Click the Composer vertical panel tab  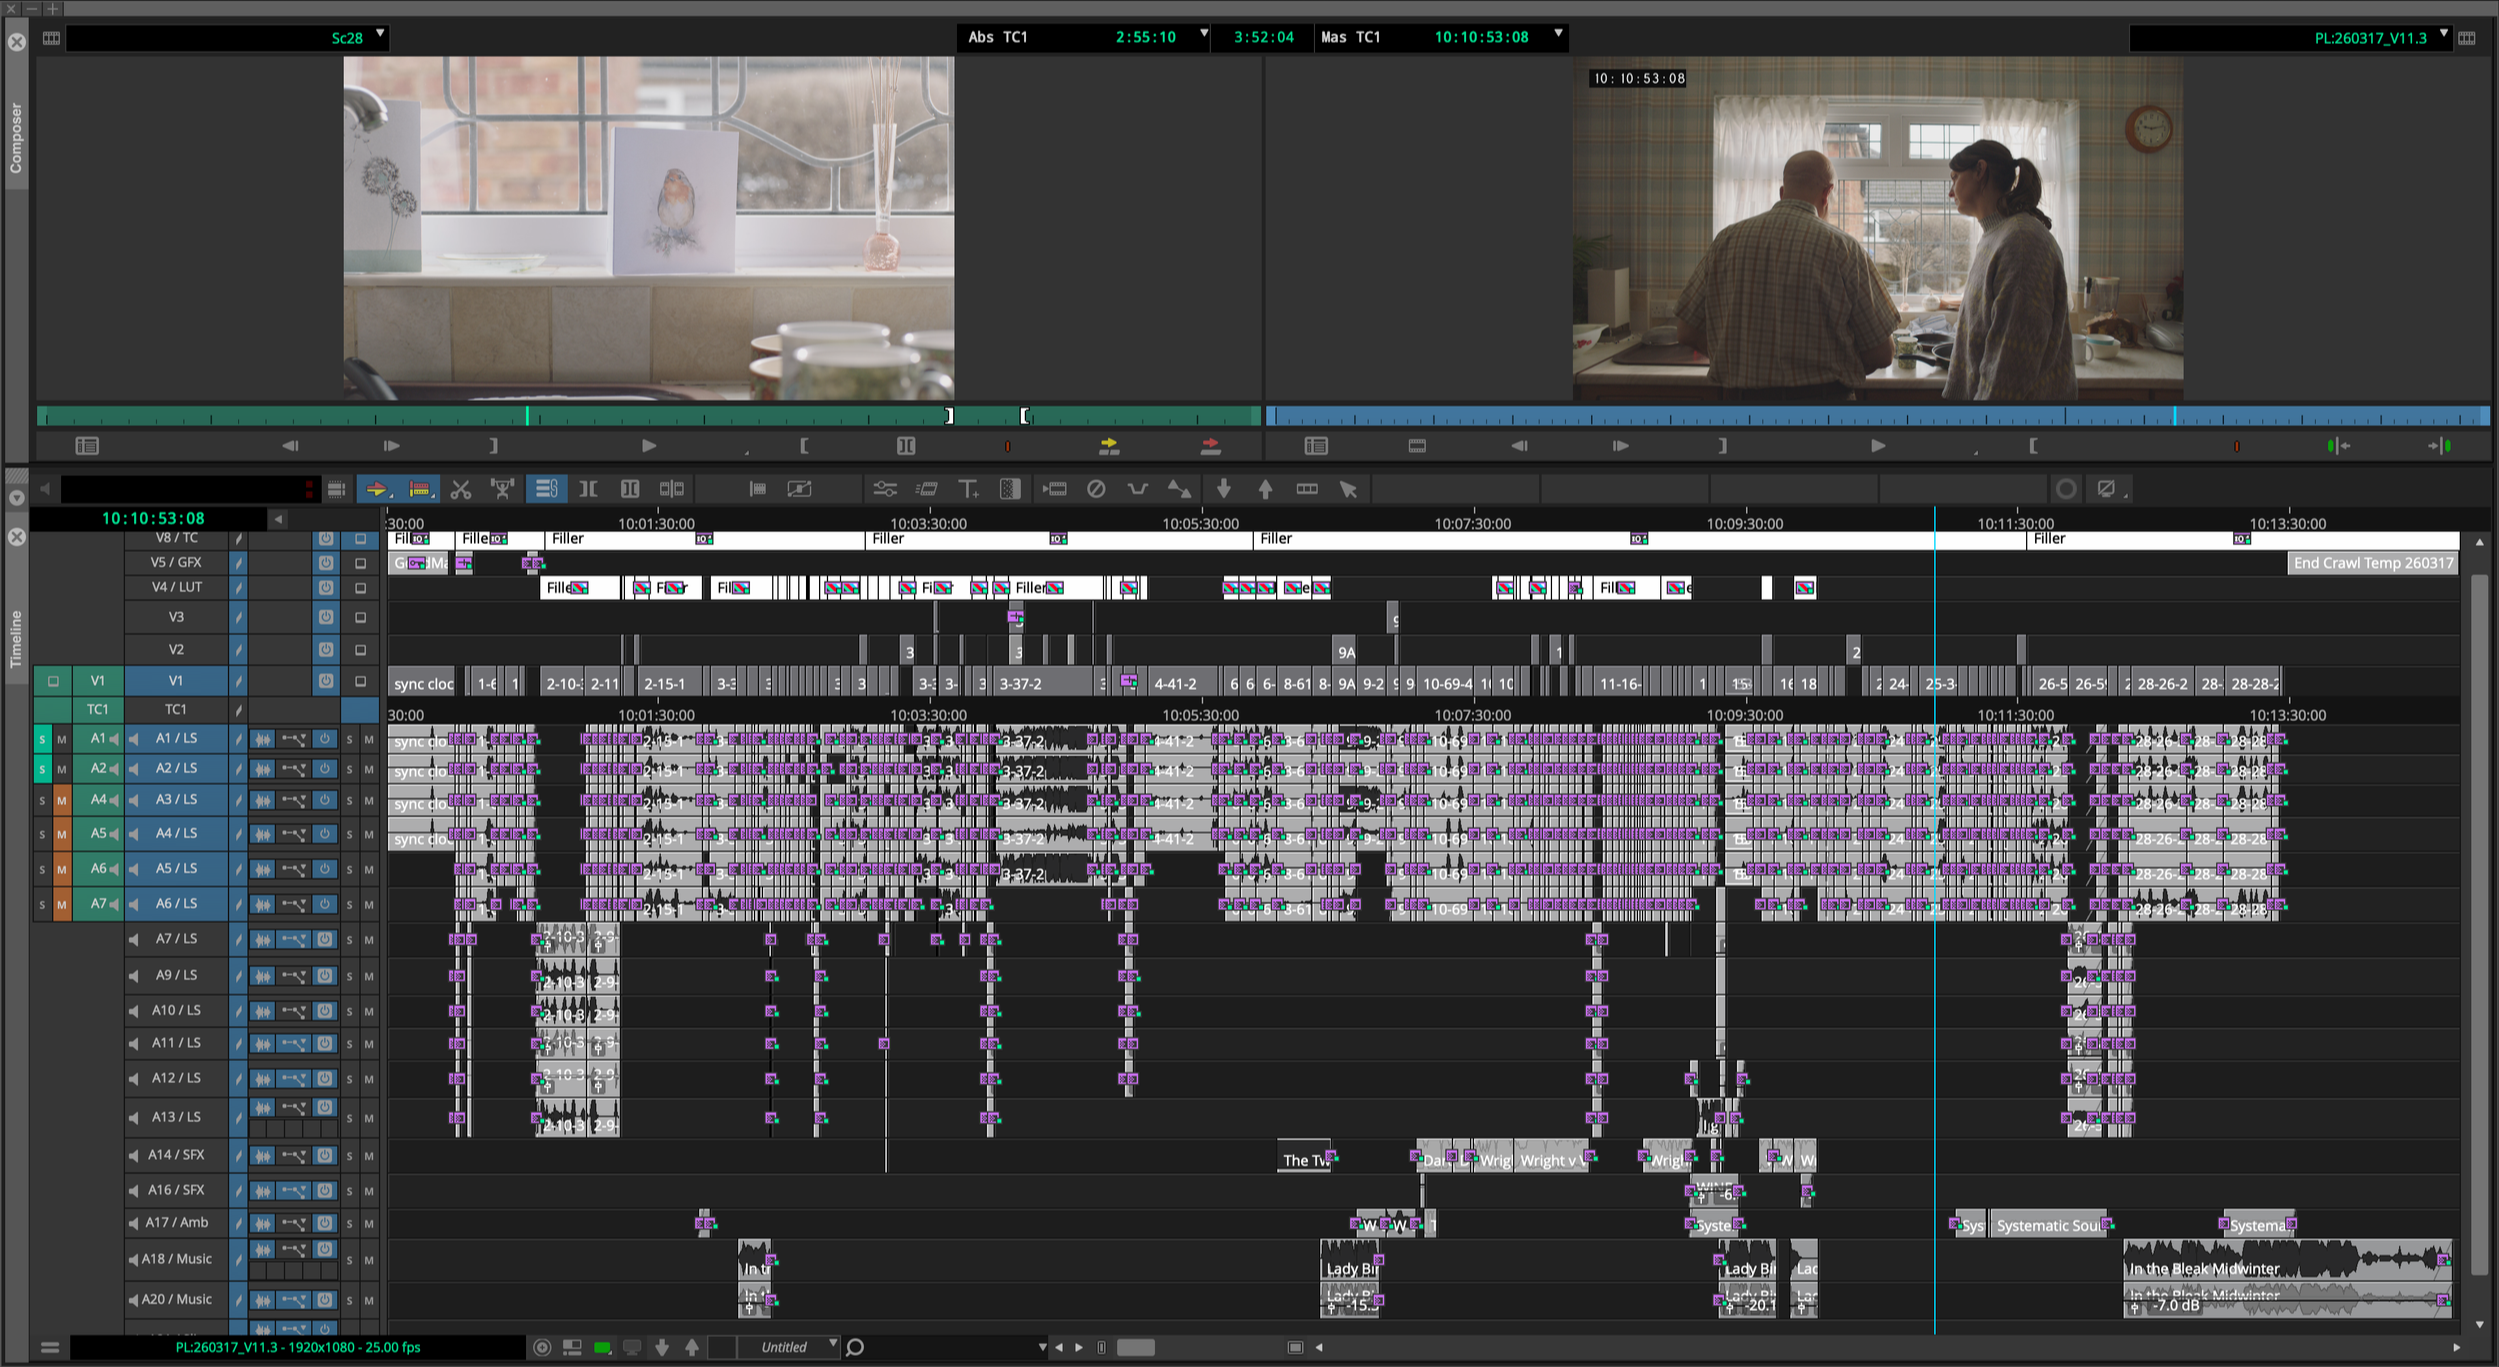(16, 138)
